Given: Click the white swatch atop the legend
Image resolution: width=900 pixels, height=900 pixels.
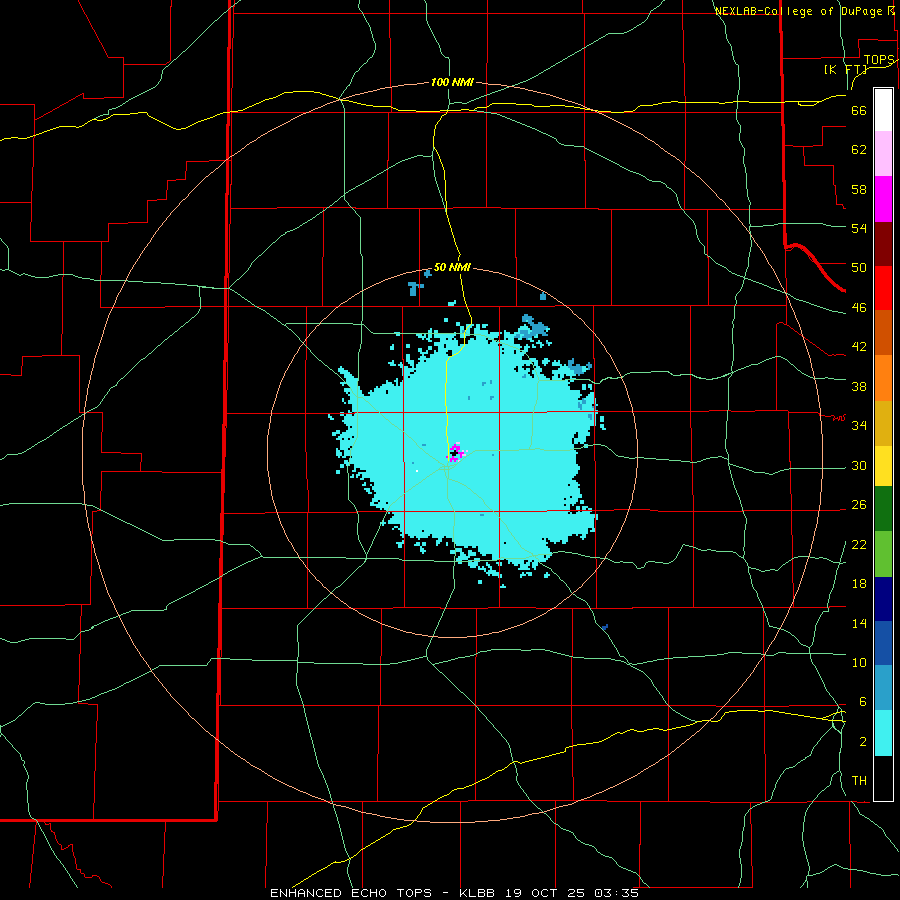Looking at the screenshot, I should [x=883, y=110].
